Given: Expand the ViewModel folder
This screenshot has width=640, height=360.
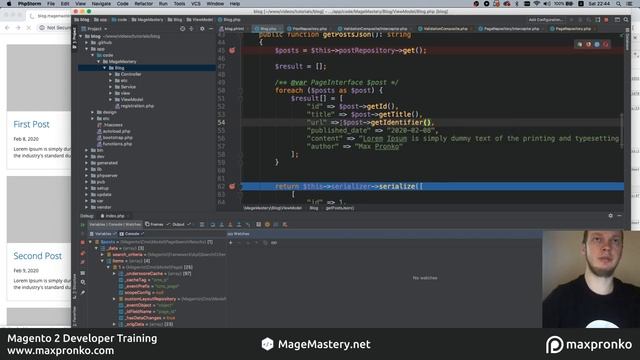Looking at the screenshot, I should click(110, 100).
